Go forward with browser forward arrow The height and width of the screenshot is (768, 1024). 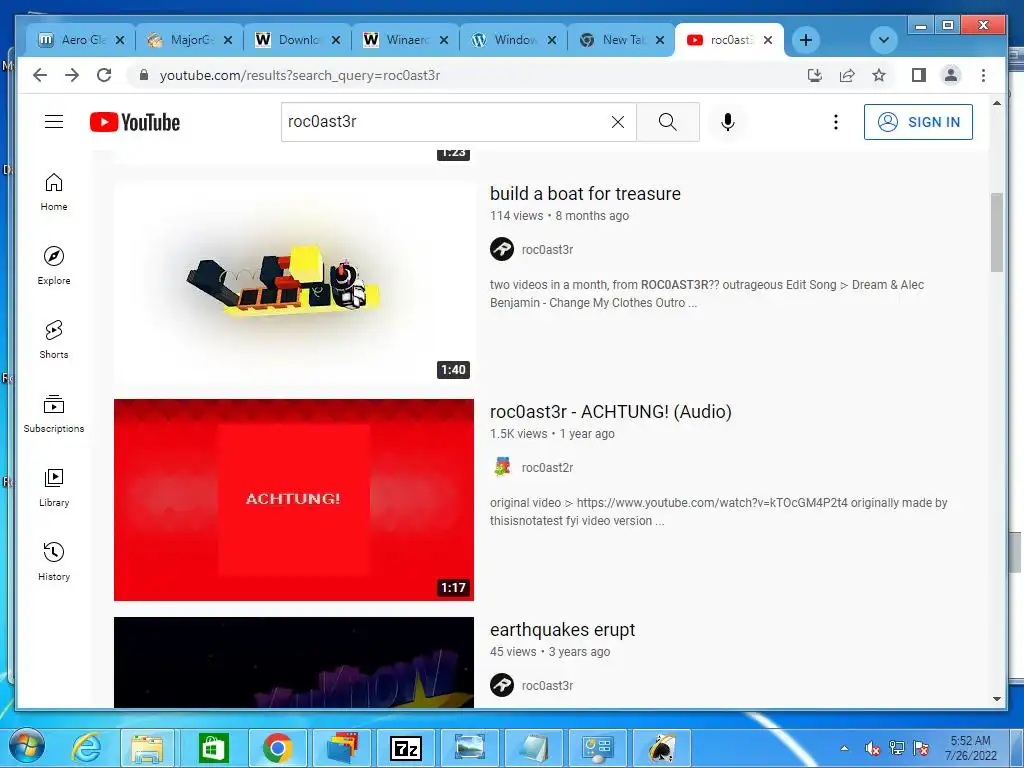coord(72,75)
